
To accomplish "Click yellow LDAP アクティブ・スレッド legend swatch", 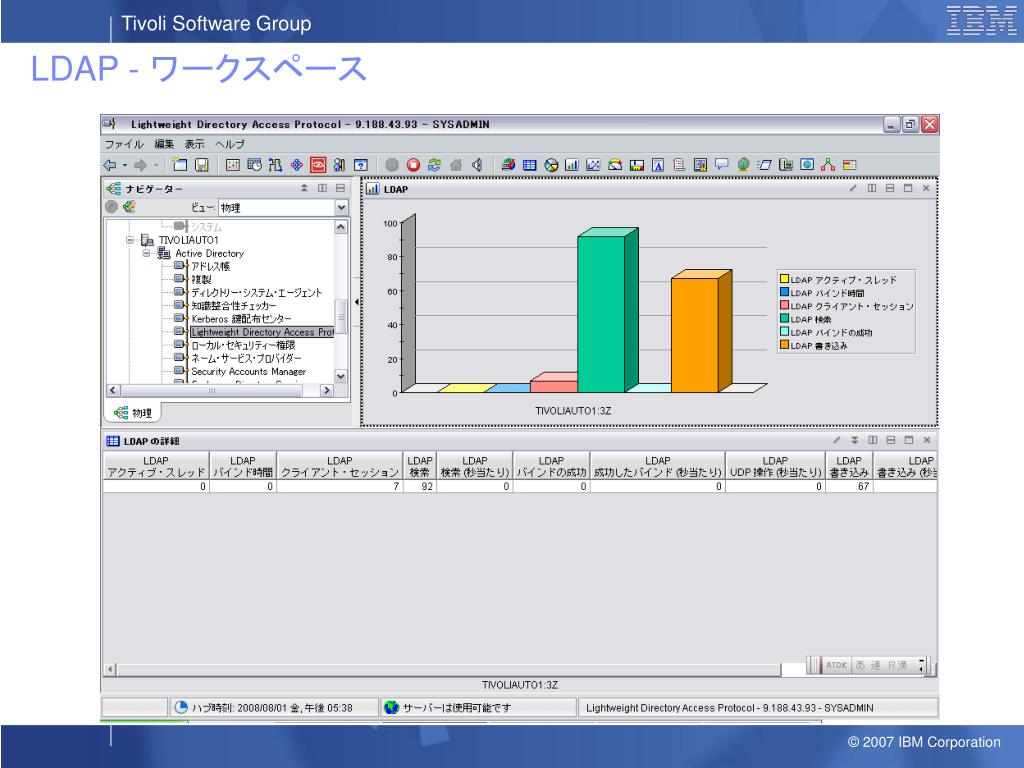I will (784, 279).
